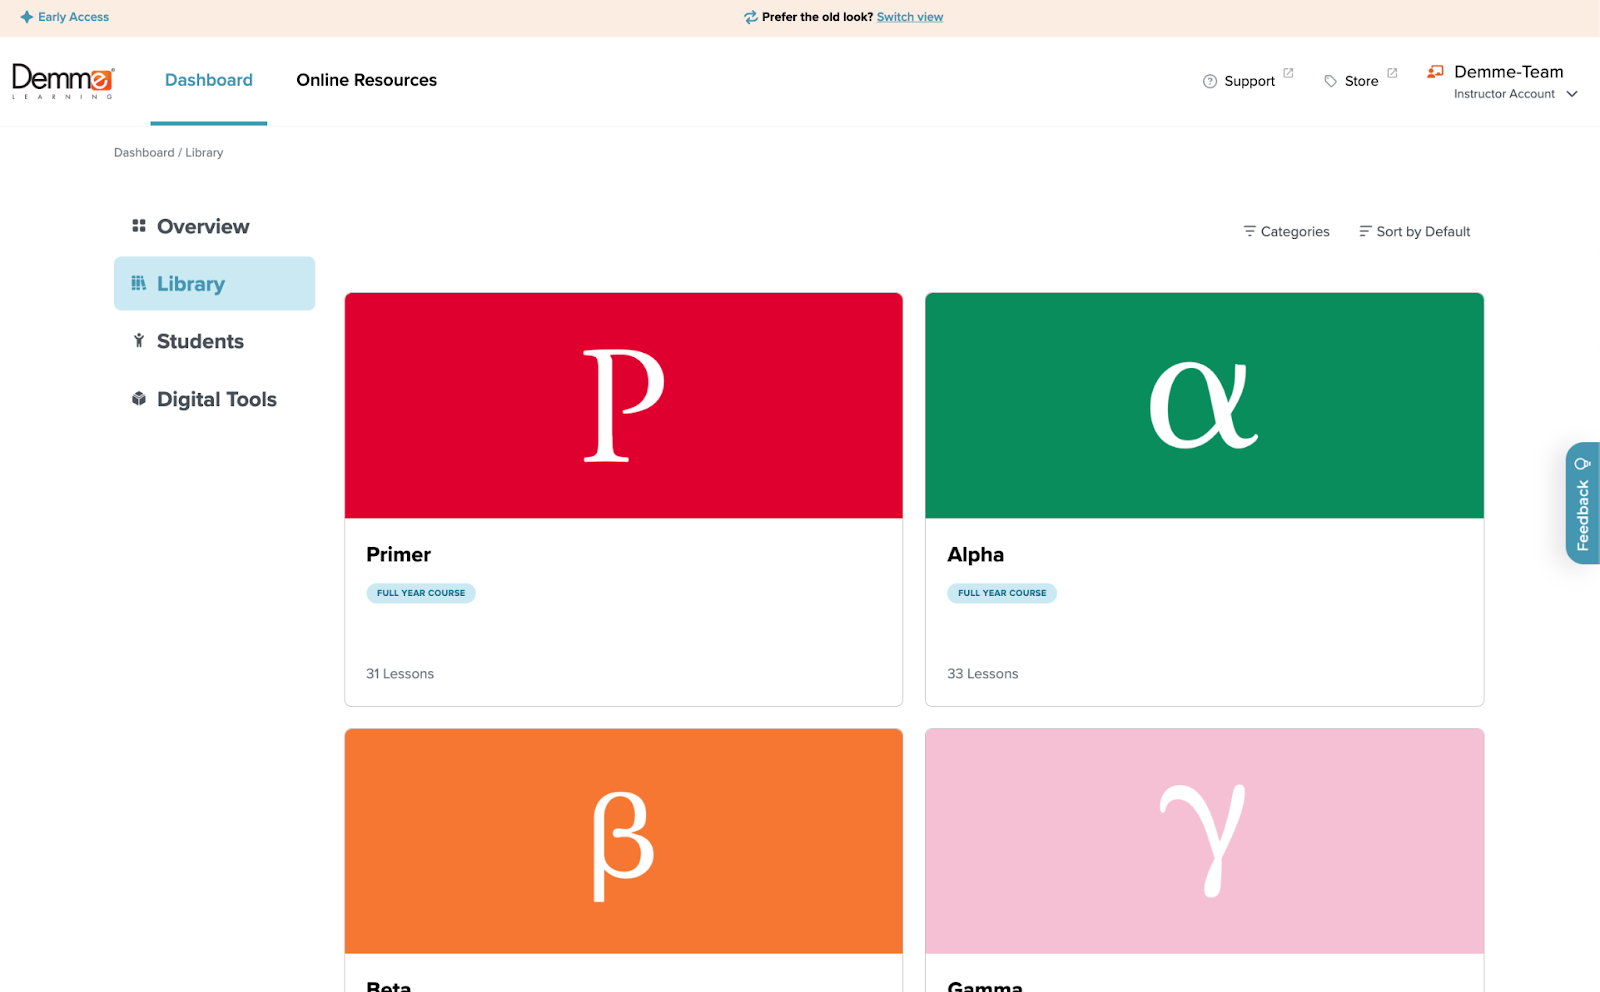Viewport: 1600px width, 992px height.
Task: Switch to the Online Resources tab
Action: tap(366, 80)
